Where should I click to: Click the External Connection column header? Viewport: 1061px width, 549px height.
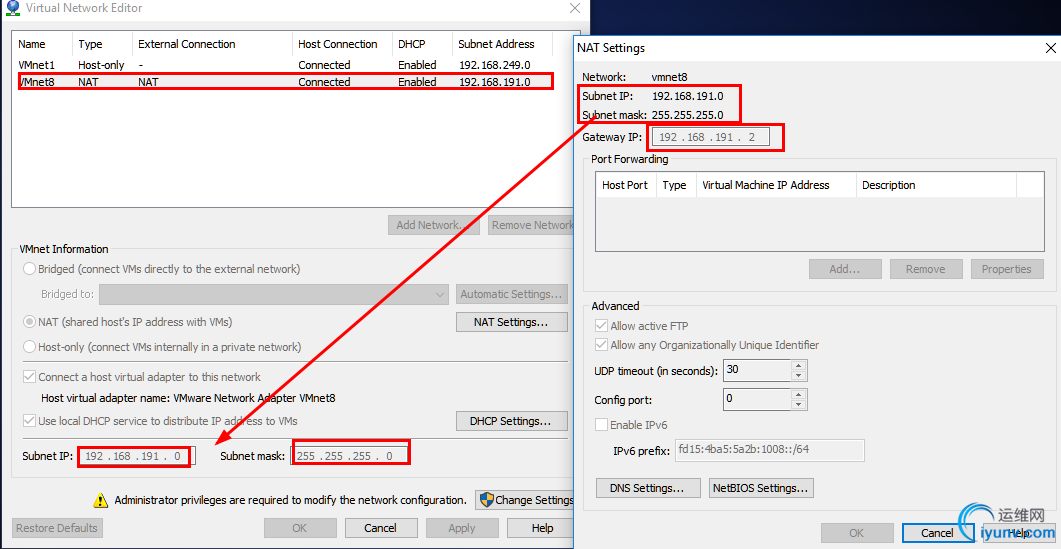212,44
